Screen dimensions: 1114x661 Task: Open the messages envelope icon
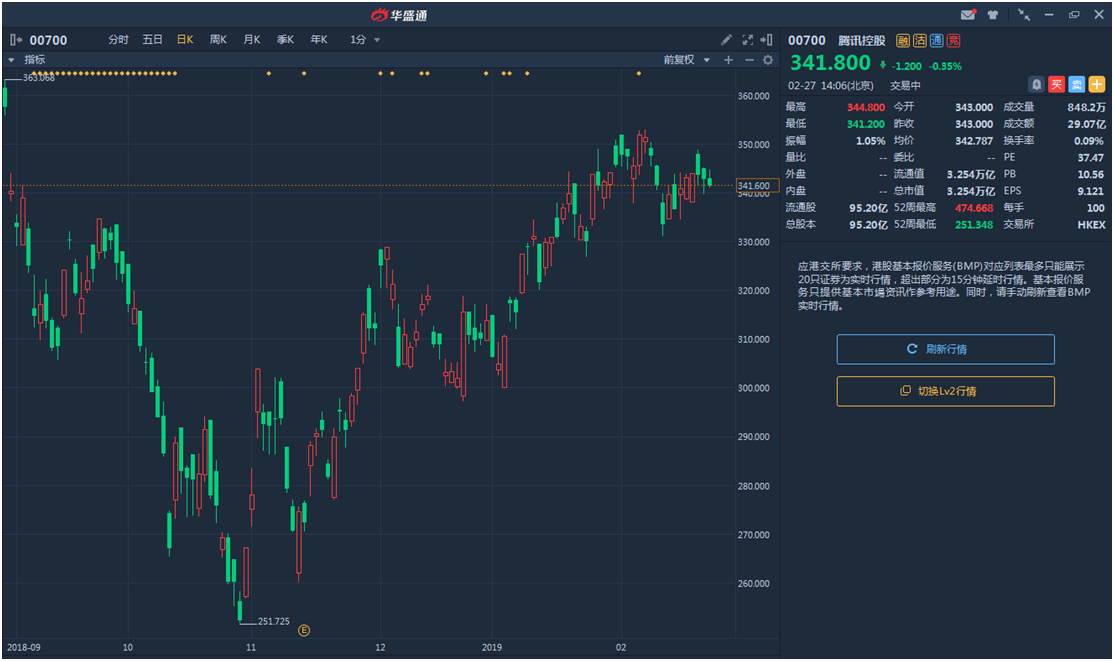point(967,15)
